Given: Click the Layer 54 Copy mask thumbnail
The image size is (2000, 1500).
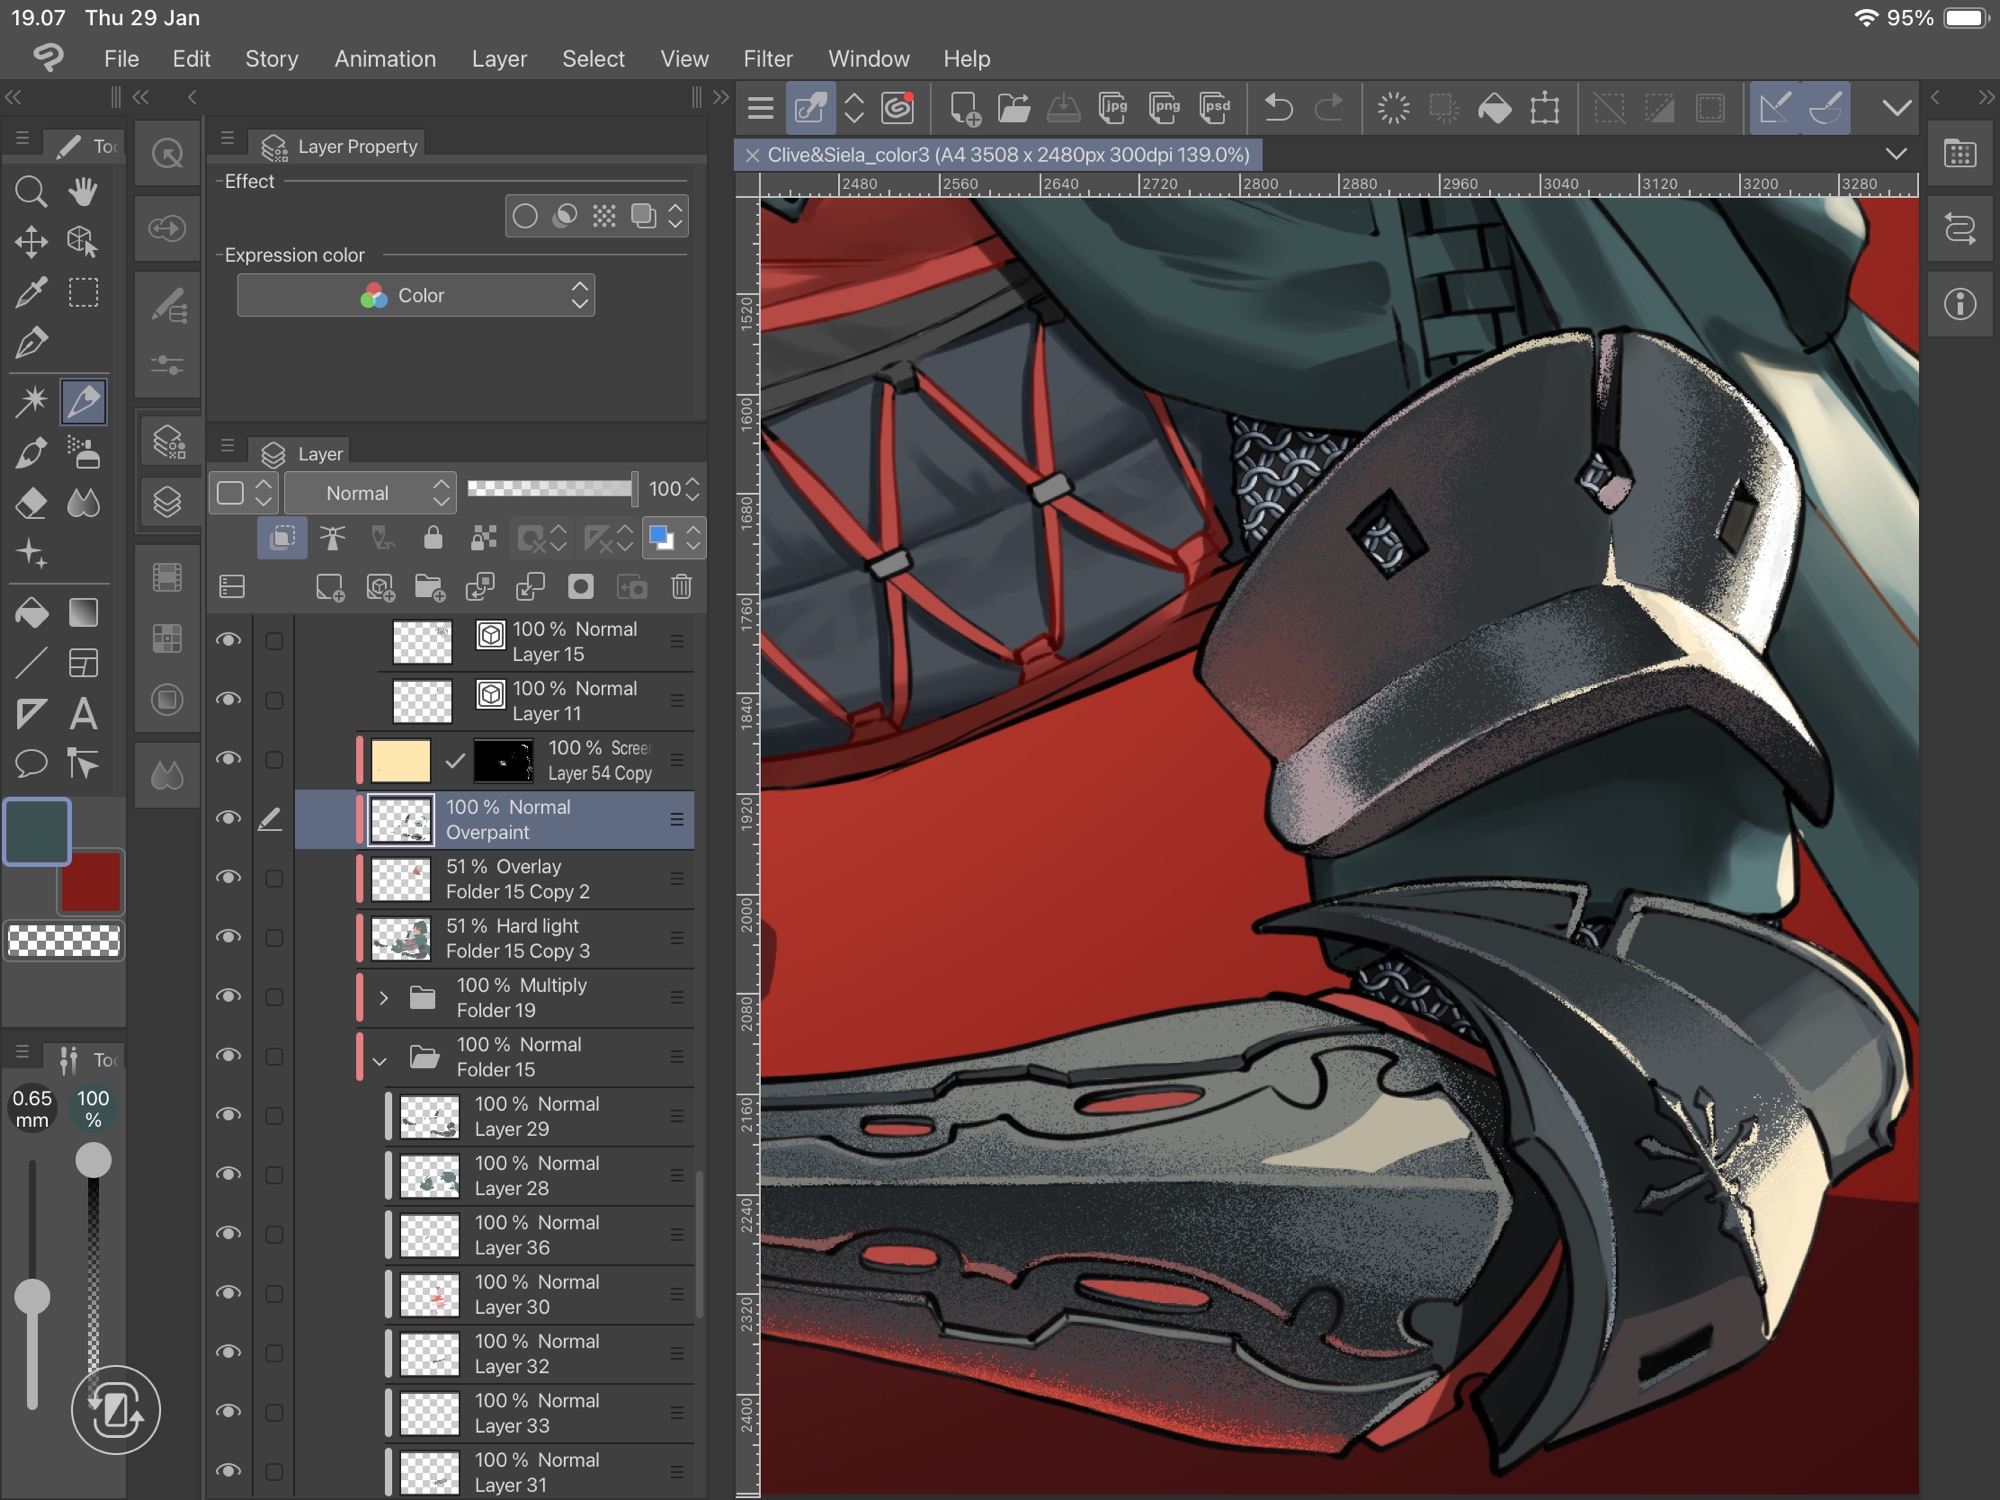Looking at the screenshot, I should tap(503, 761).
